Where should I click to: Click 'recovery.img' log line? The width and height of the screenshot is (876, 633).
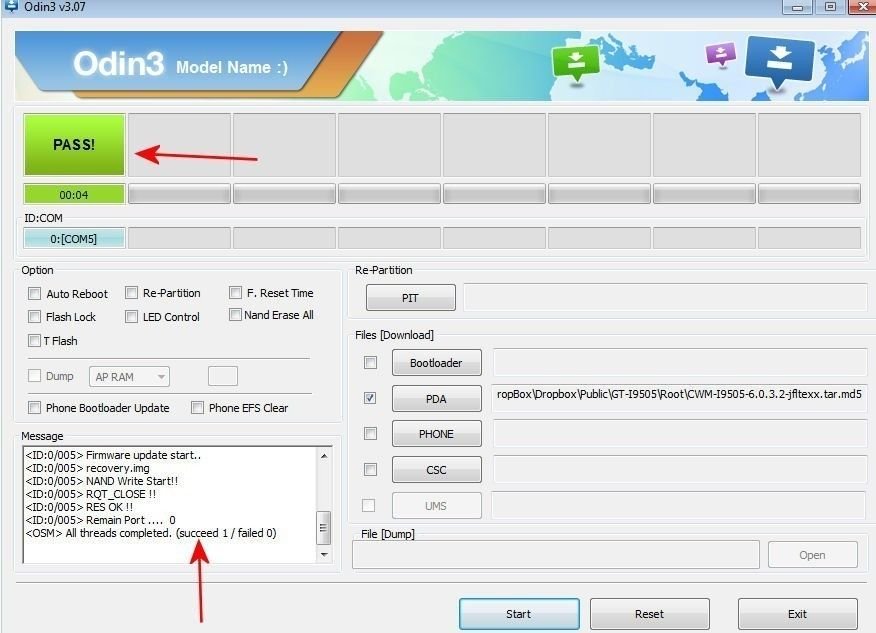point(88,468)
